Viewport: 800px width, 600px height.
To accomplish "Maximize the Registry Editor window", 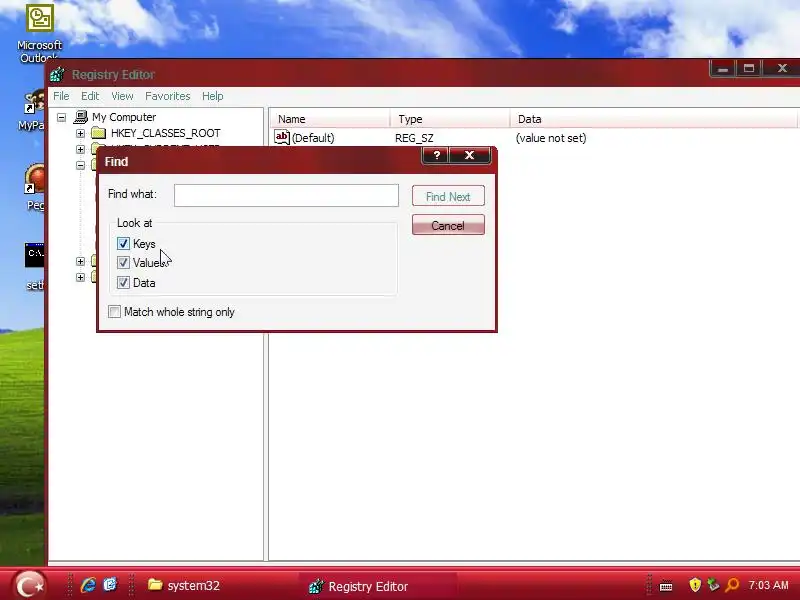I will click(748, 68).
